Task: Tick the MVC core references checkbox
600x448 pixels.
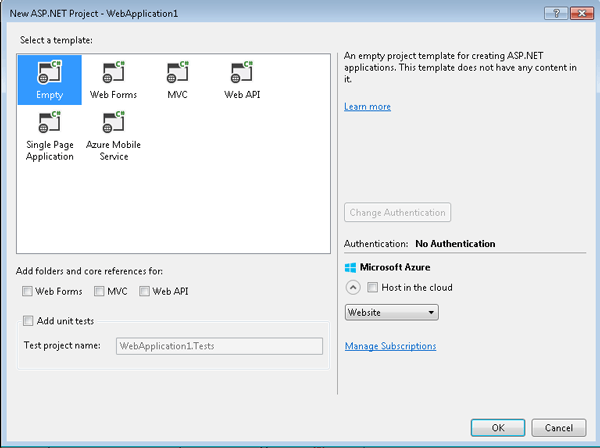Action: (x=99, y=292)
